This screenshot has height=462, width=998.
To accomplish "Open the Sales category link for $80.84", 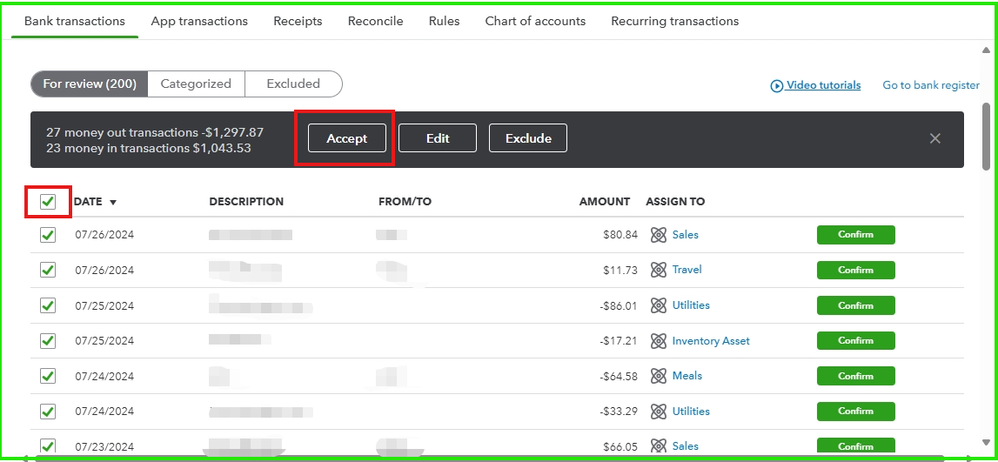I will point(685,235).
